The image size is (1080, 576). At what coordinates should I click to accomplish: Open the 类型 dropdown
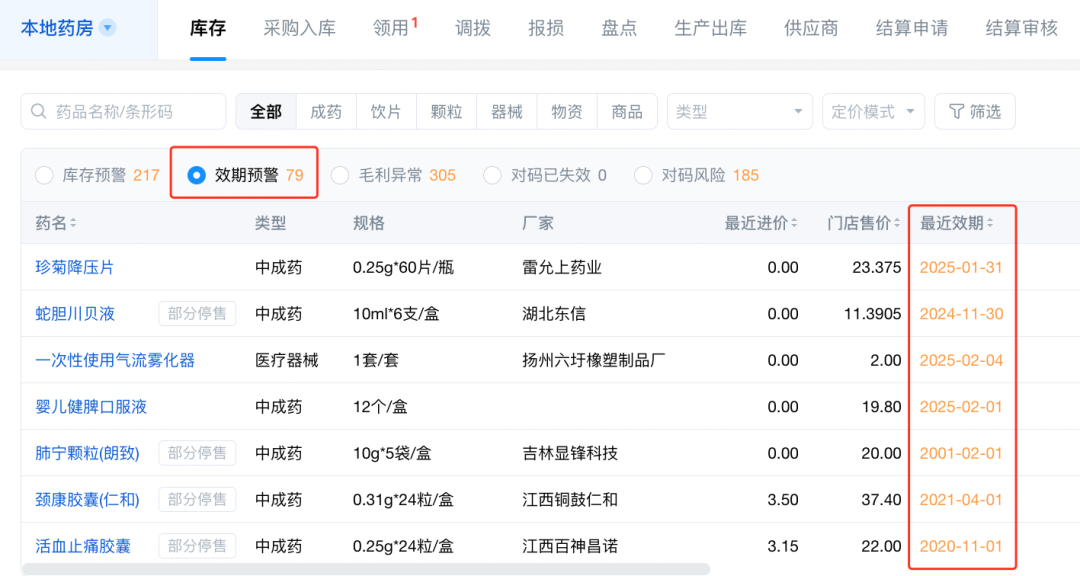(739, 112)
